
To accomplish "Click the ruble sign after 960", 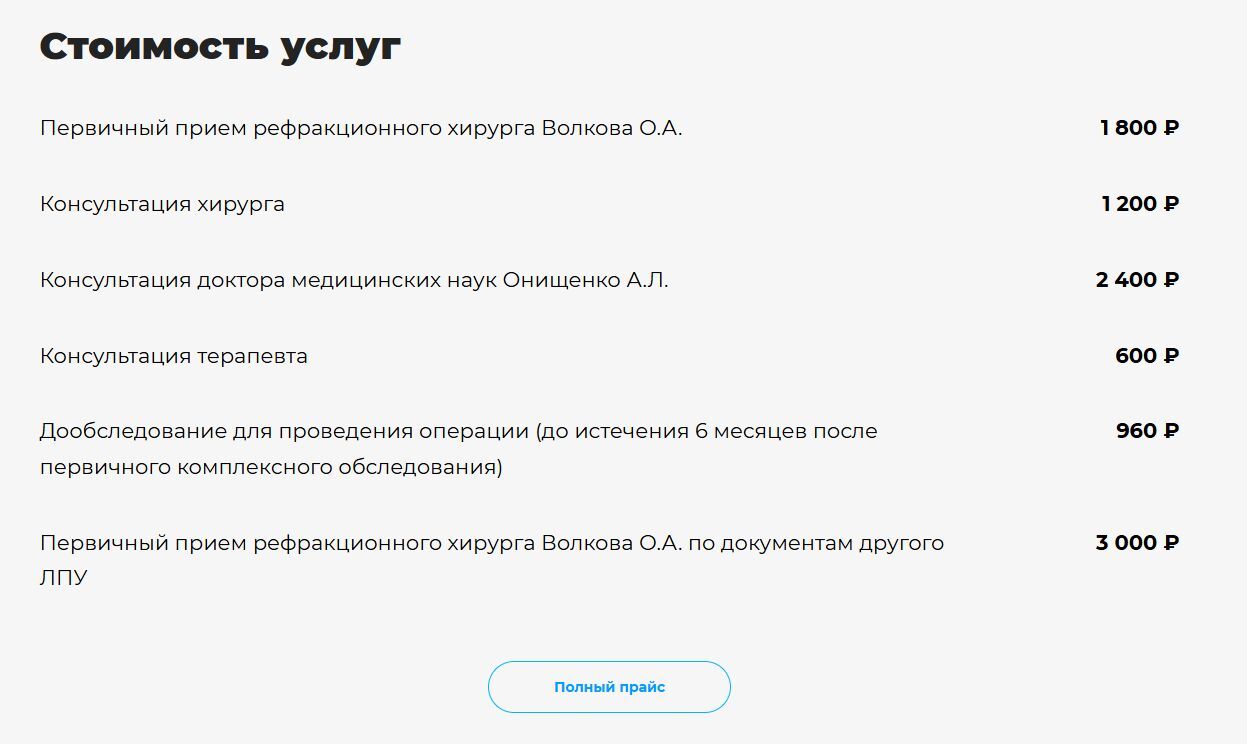I will click(x=1171, y=431).
